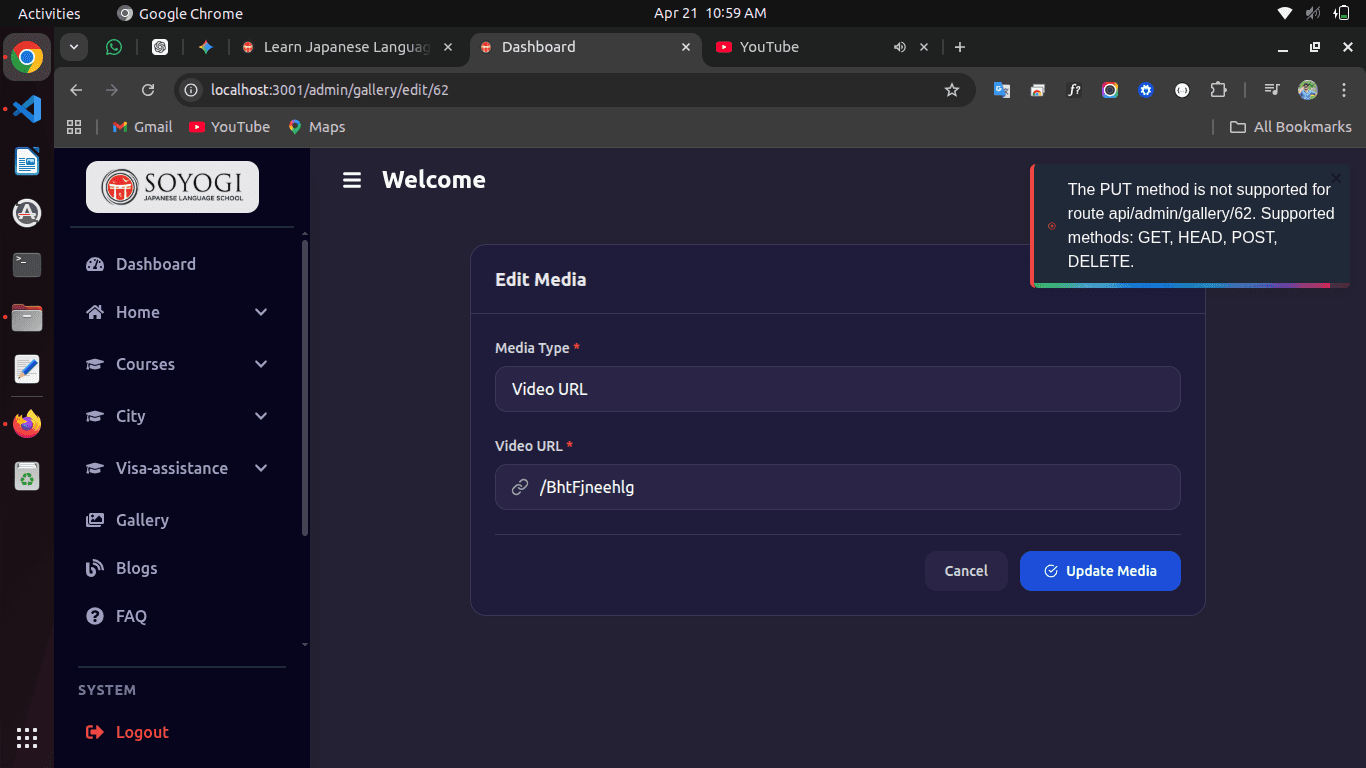1366x768 pixels.
Task: Click the Update Media button
Action: point(1100,571)
